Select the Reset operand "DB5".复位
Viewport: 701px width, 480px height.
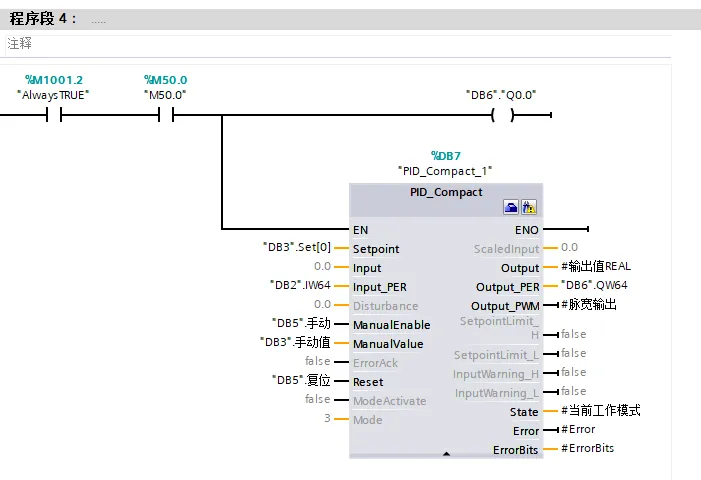301,380
